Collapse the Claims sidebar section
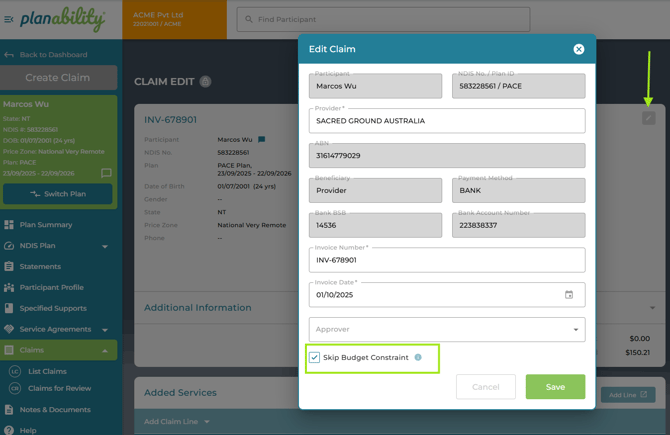 (x=104, y=350)
